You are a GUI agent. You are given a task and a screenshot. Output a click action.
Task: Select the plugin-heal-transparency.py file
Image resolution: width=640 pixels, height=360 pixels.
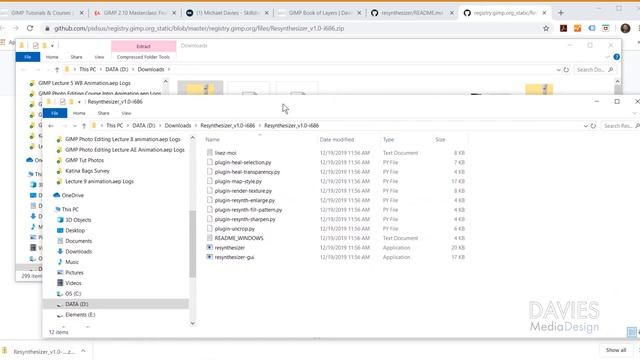(247, 172)
